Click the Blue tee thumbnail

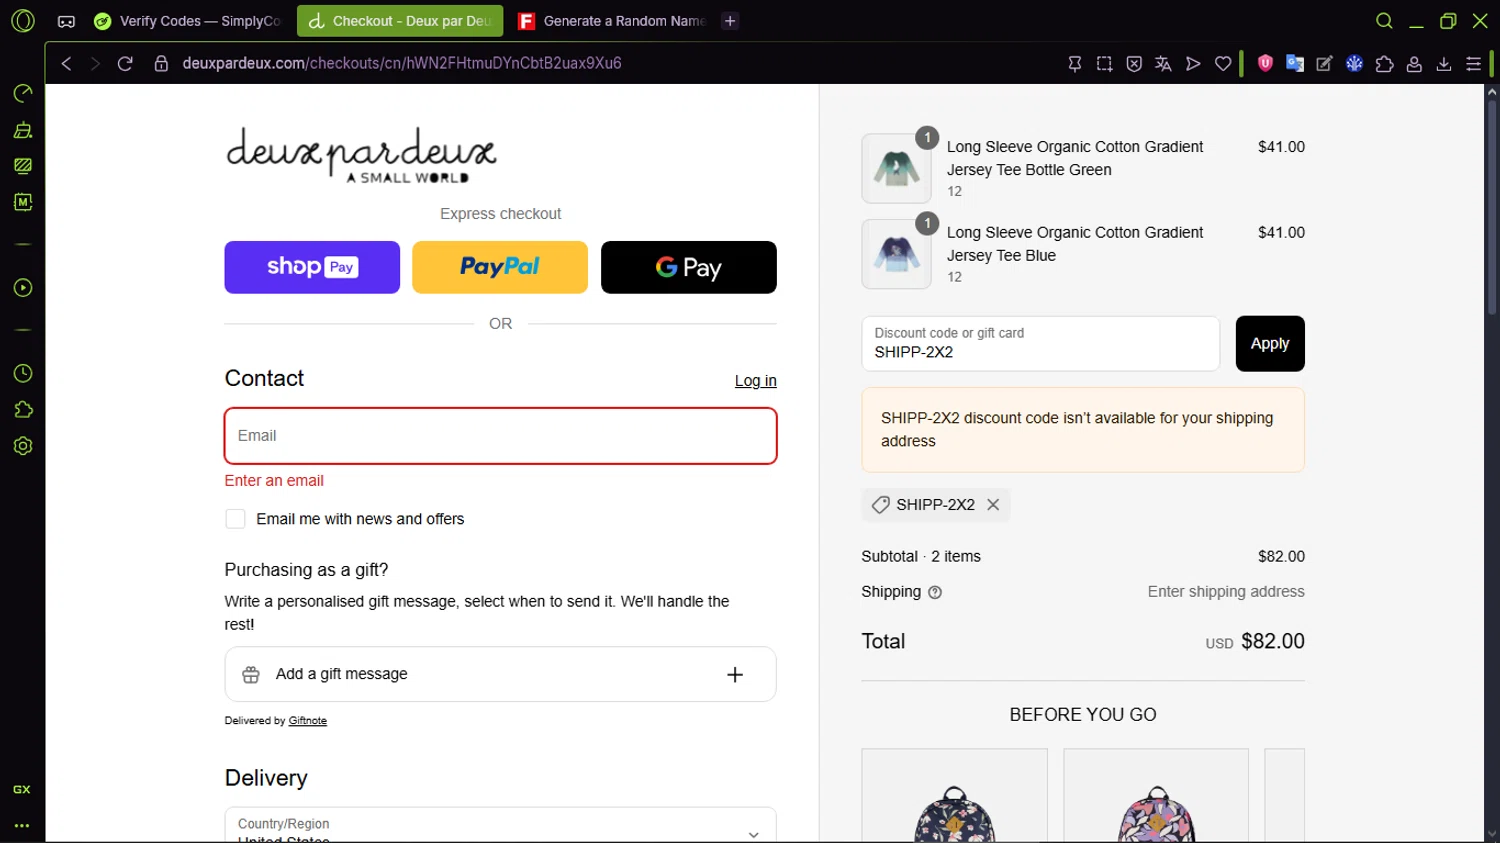[x=896, y=255]
